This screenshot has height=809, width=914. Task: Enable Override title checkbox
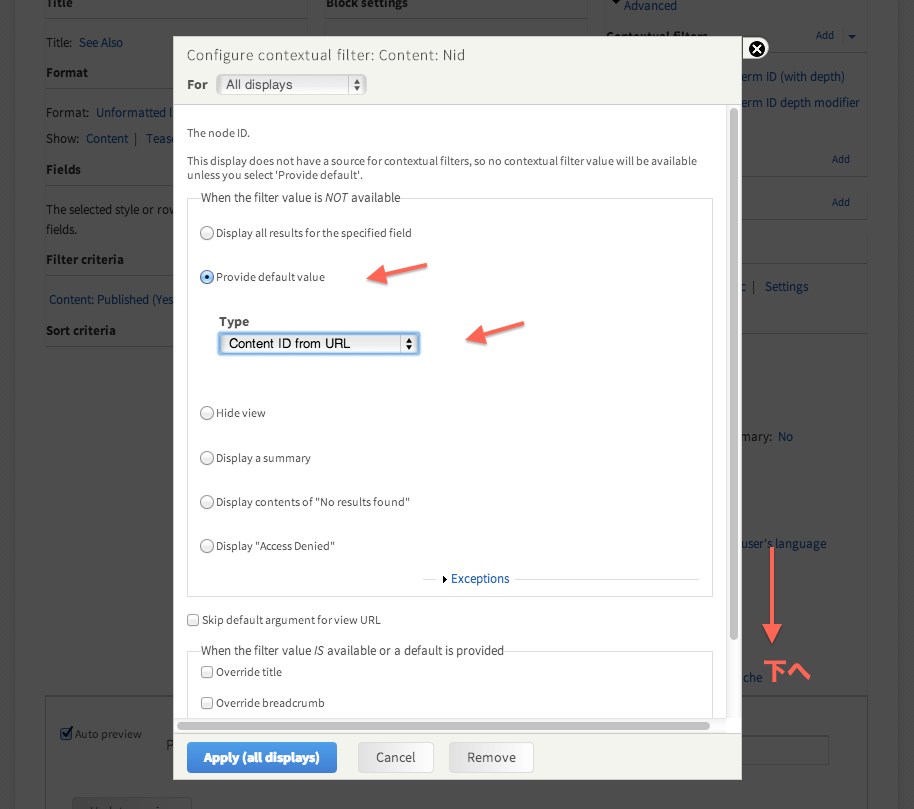[206, 672]
